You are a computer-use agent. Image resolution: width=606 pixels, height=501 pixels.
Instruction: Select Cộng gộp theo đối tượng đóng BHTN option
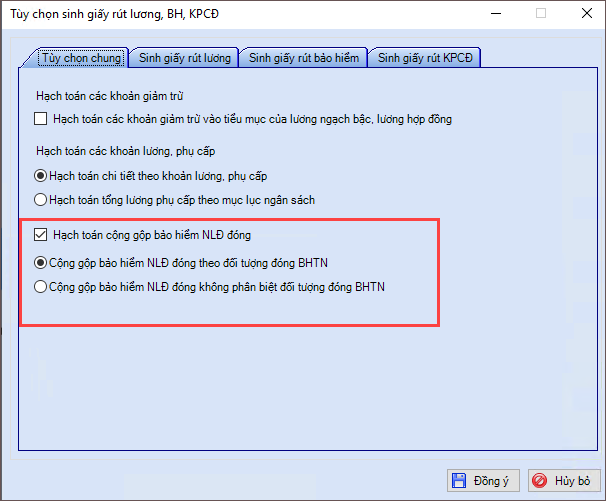point(41,263)
